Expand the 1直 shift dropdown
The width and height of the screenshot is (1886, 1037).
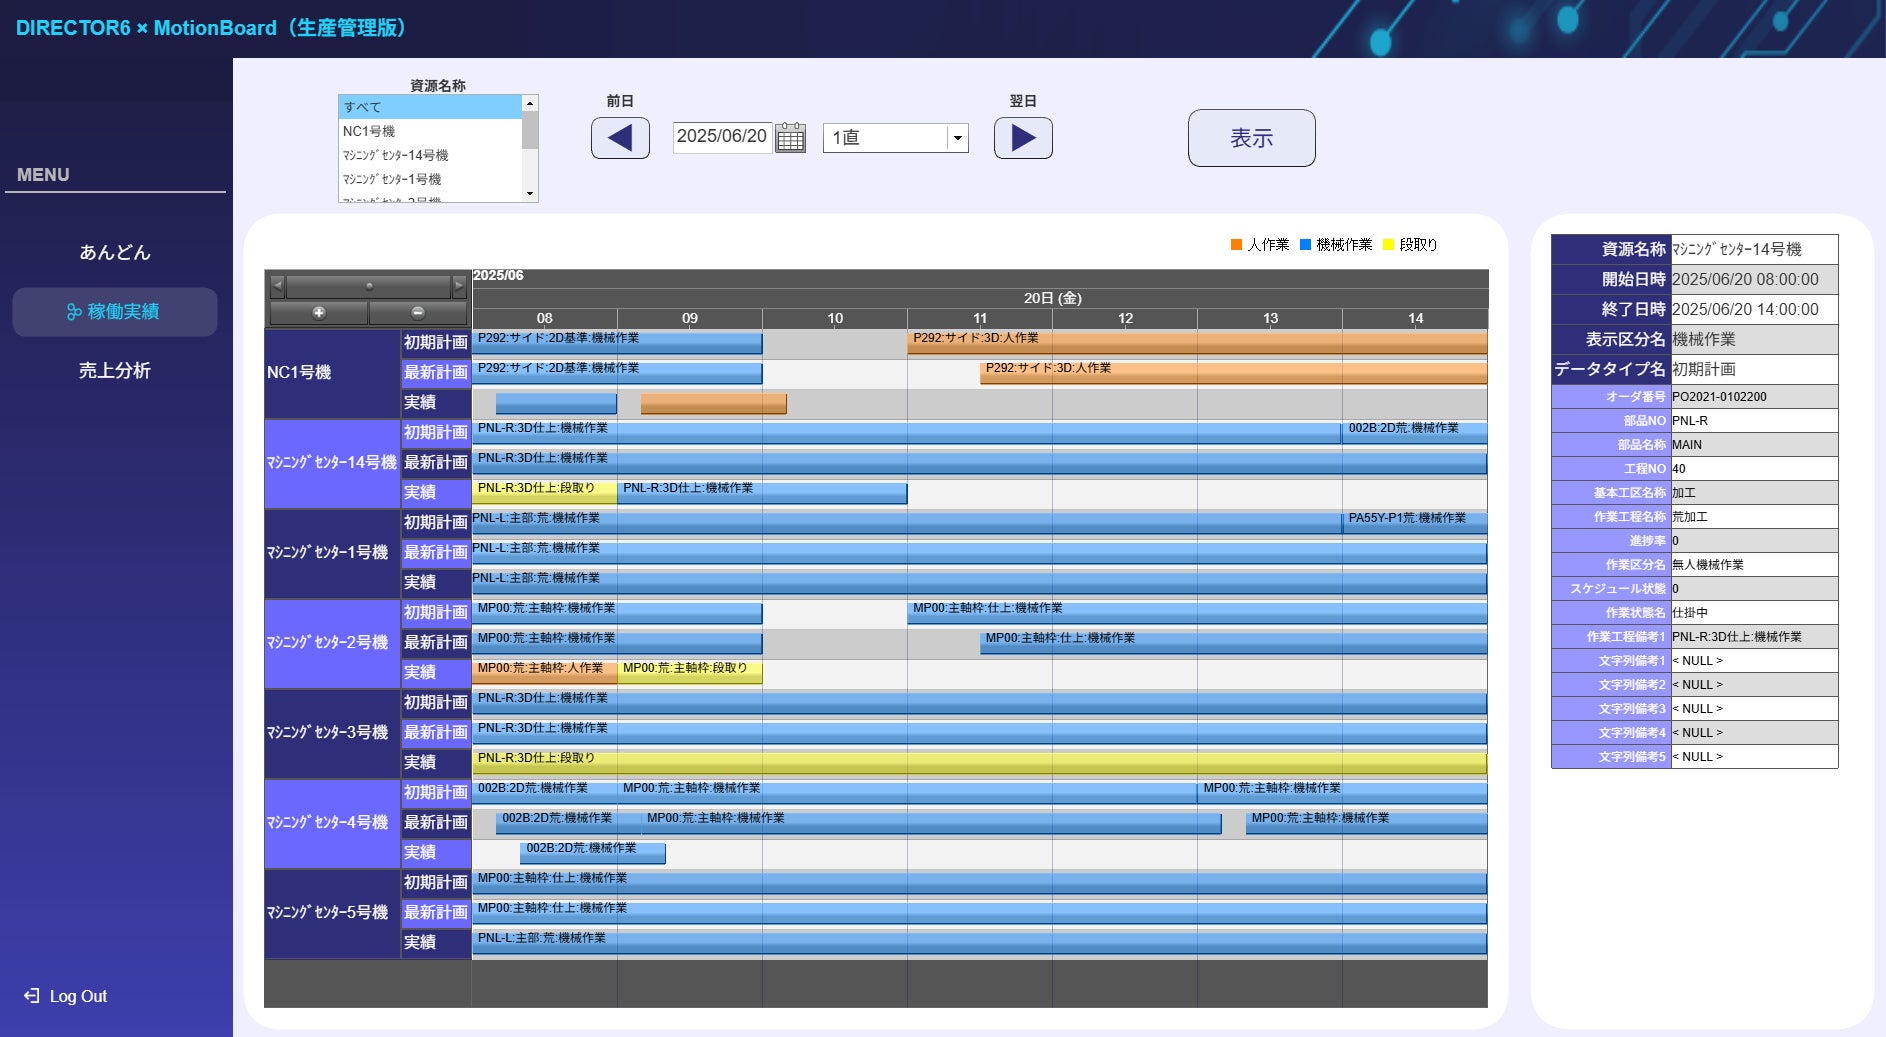[957, 138]
